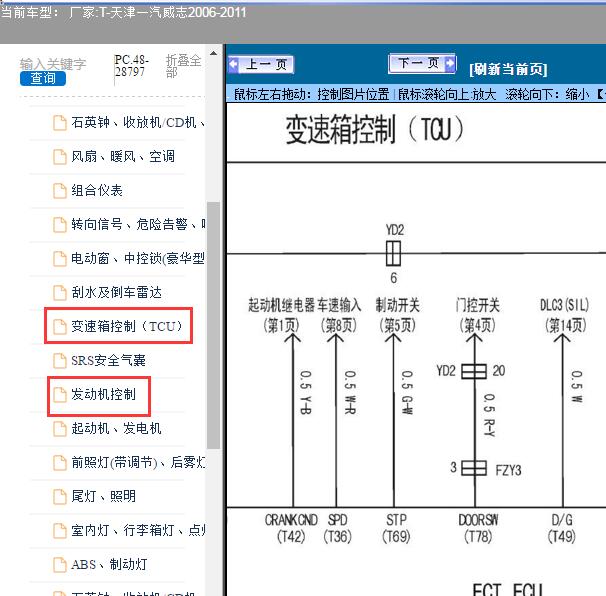Click 门控开关 (第4页) reference in diagram

click(x=478, y=315)
